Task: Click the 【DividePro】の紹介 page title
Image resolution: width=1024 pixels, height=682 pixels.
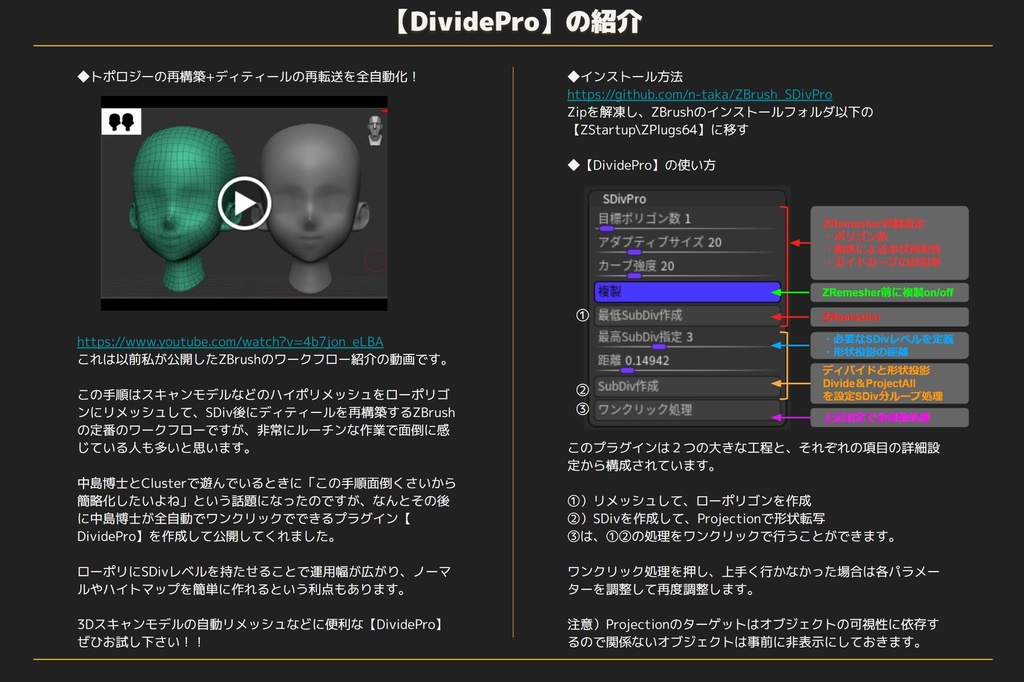Action: [x=517, y=22]
